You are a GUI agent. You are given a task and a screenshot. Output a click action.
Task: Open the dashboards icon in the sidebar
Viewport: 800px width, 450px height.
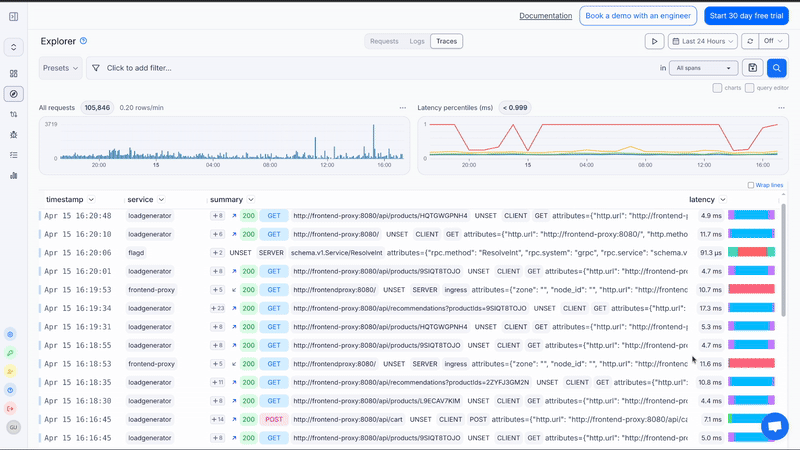point(14,74)
